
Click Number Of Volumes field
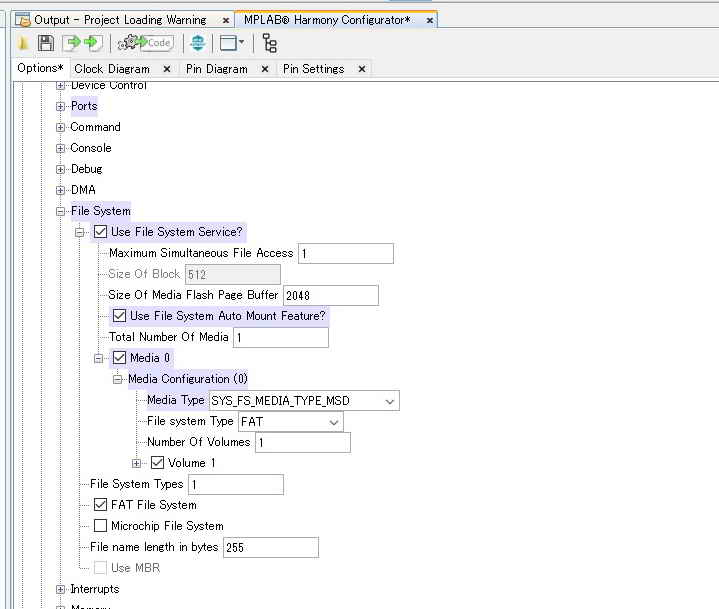point(303,443)
